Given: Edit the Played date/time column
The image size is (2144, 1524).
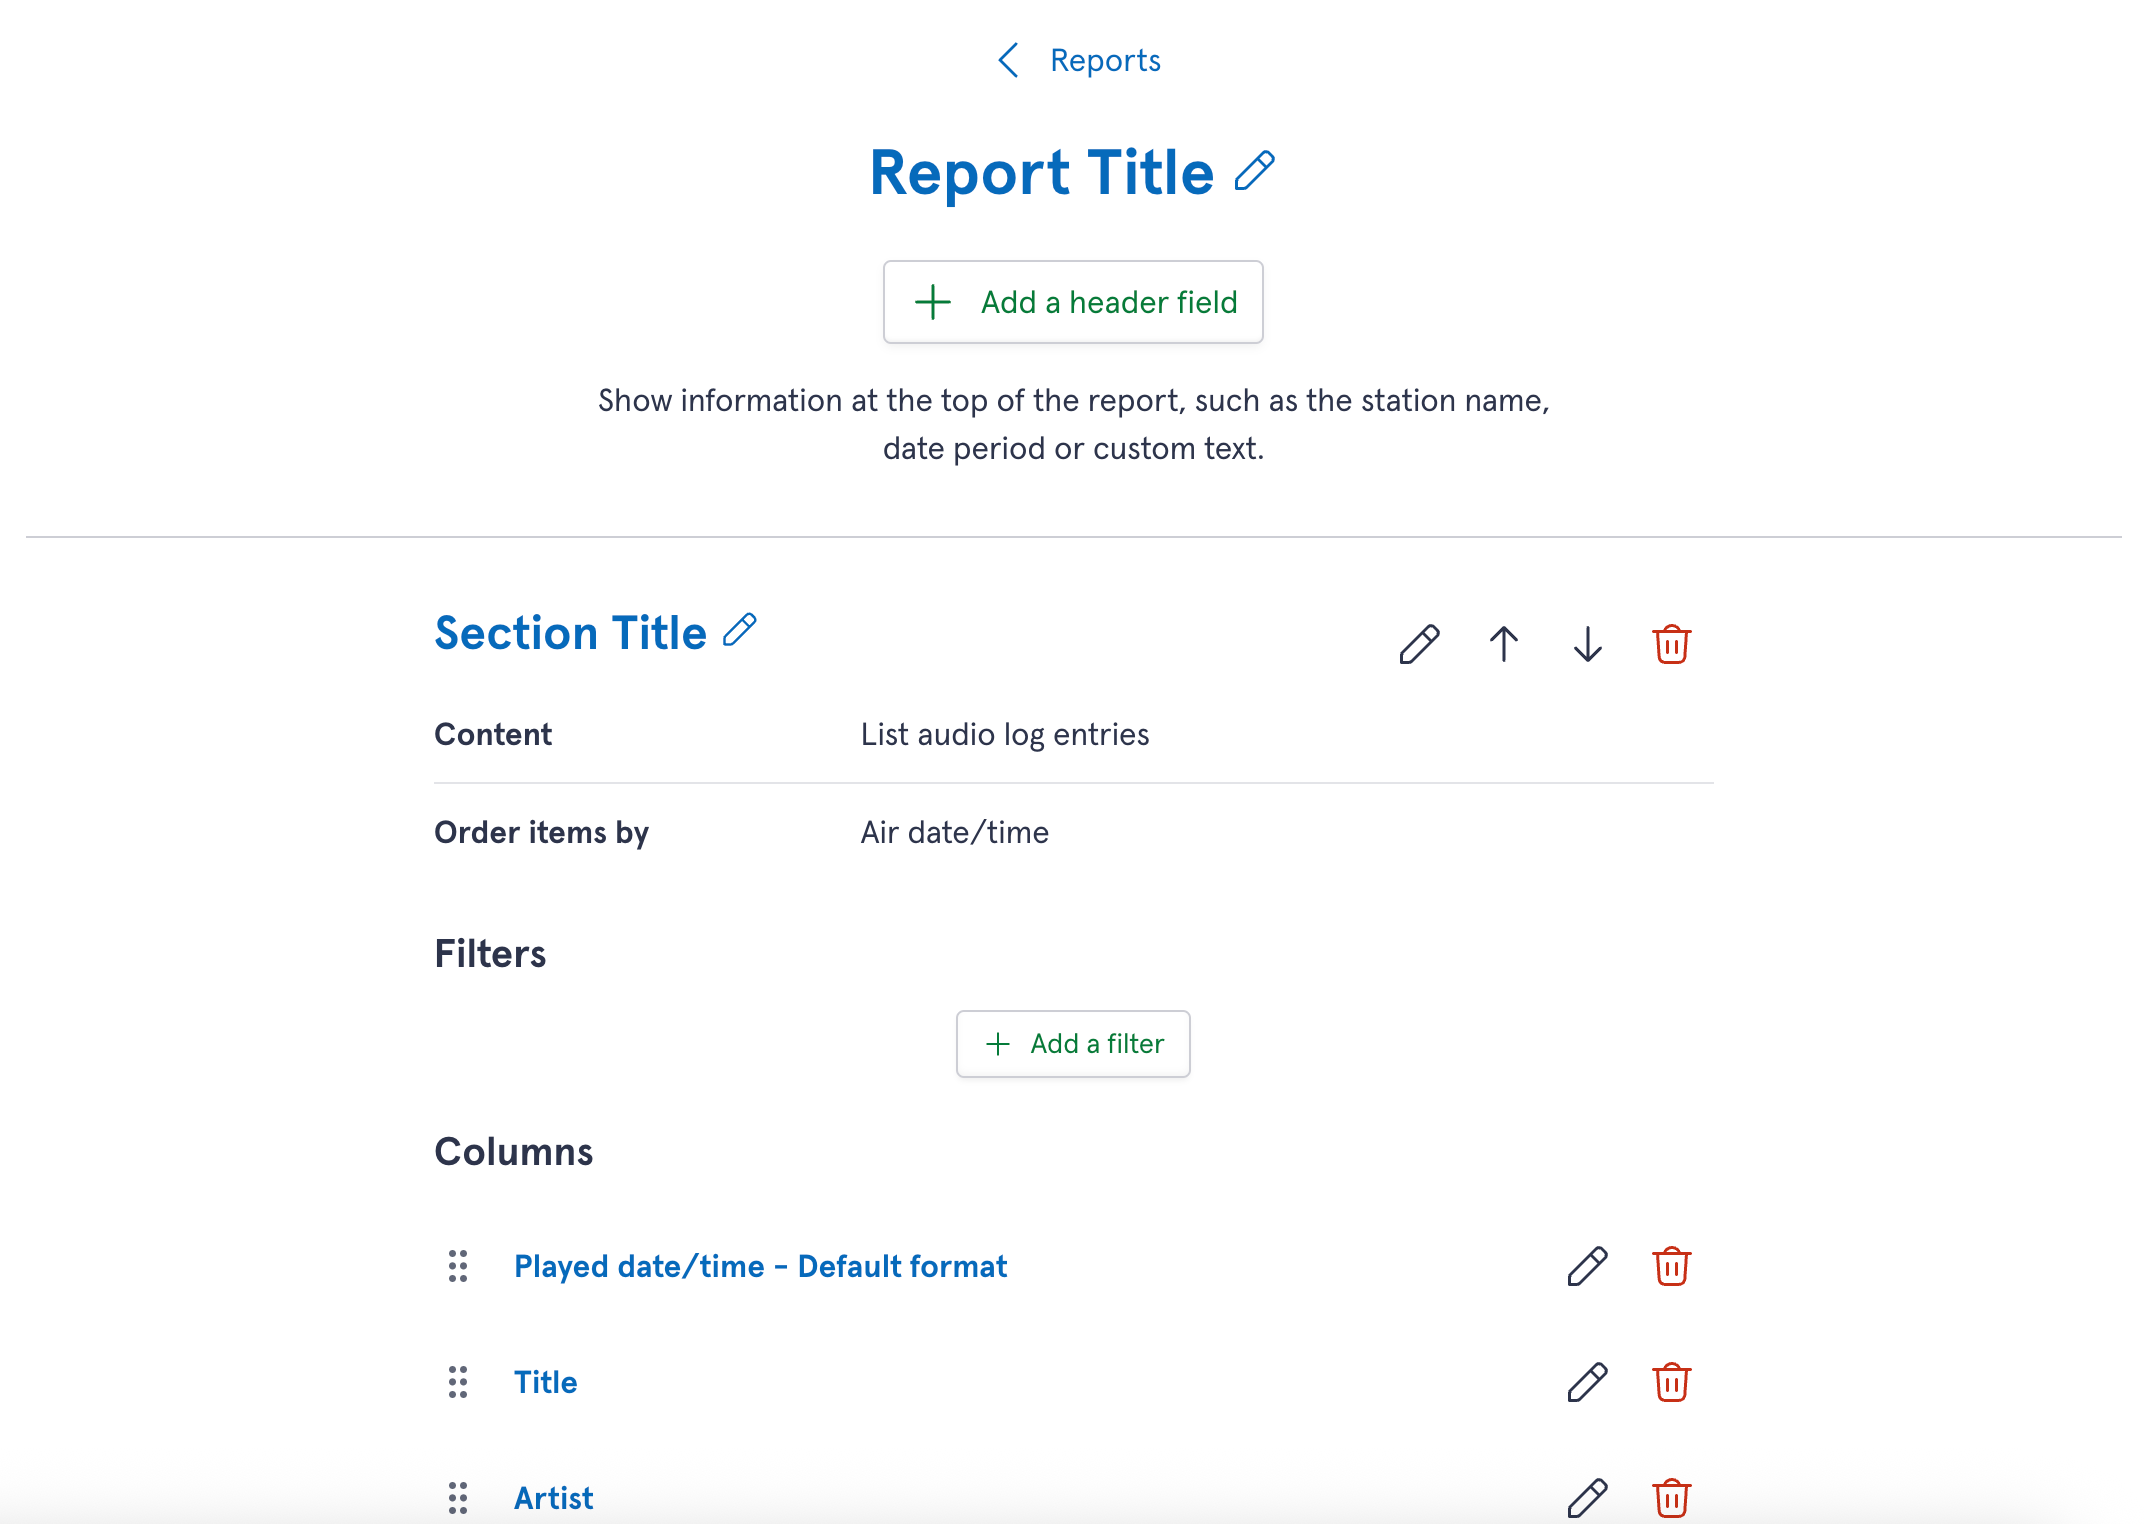Looking at the screenshot, I should point(1586,1265).
